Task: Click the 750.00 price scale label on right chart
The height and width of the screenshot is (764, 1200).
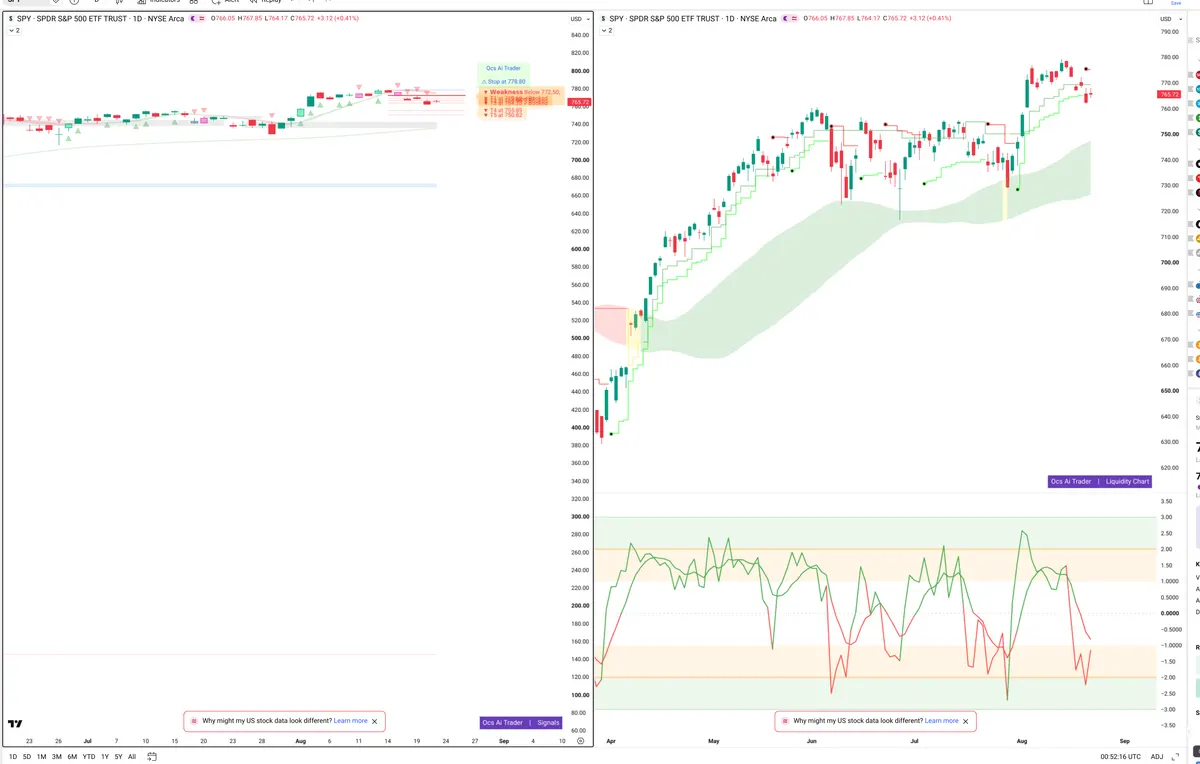Action: point(1170,134)
